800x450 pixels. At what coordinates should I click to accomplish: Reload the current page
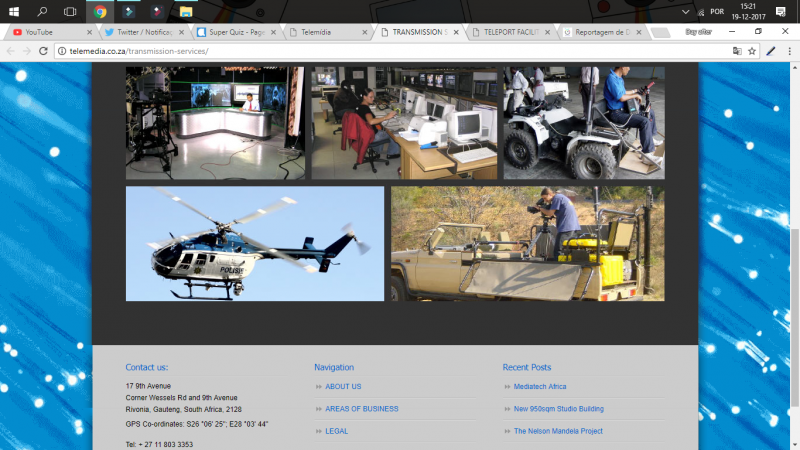point(43,51)
